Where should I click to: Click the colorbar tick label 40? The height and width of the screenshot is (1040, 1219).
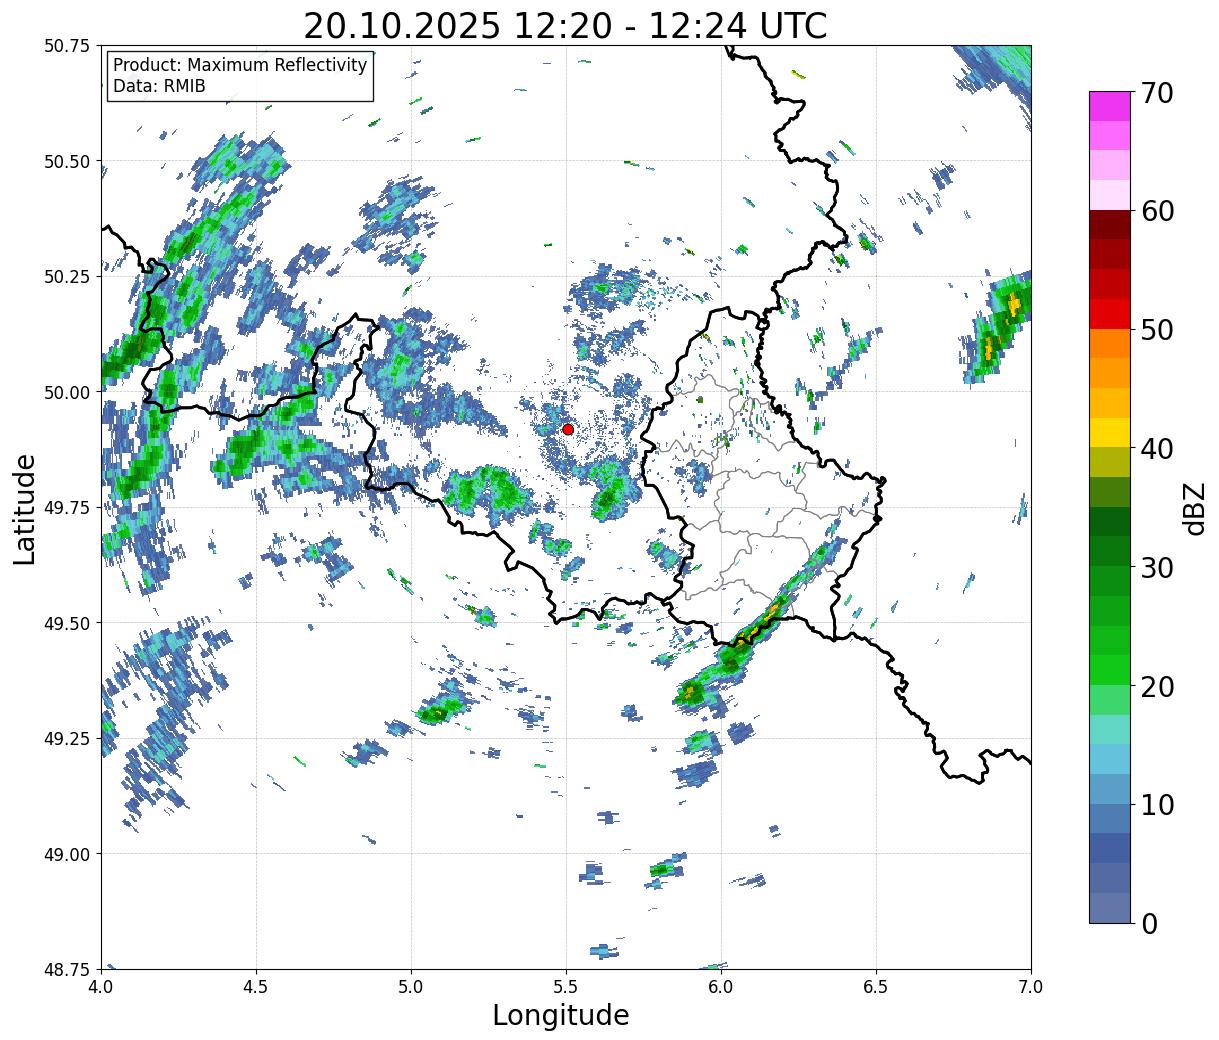(x=1157, y=449)
